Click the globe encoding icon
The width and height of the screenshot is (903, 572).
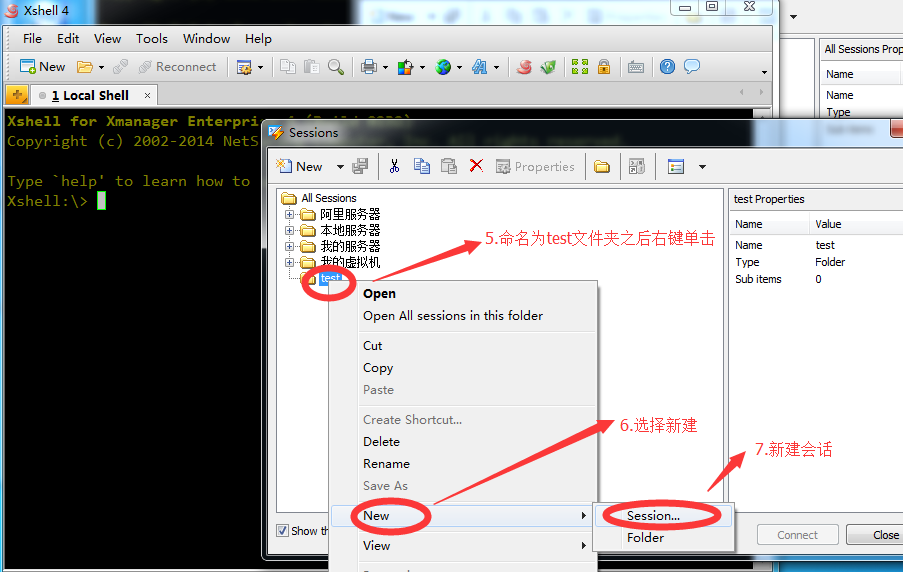click(443, 67)
